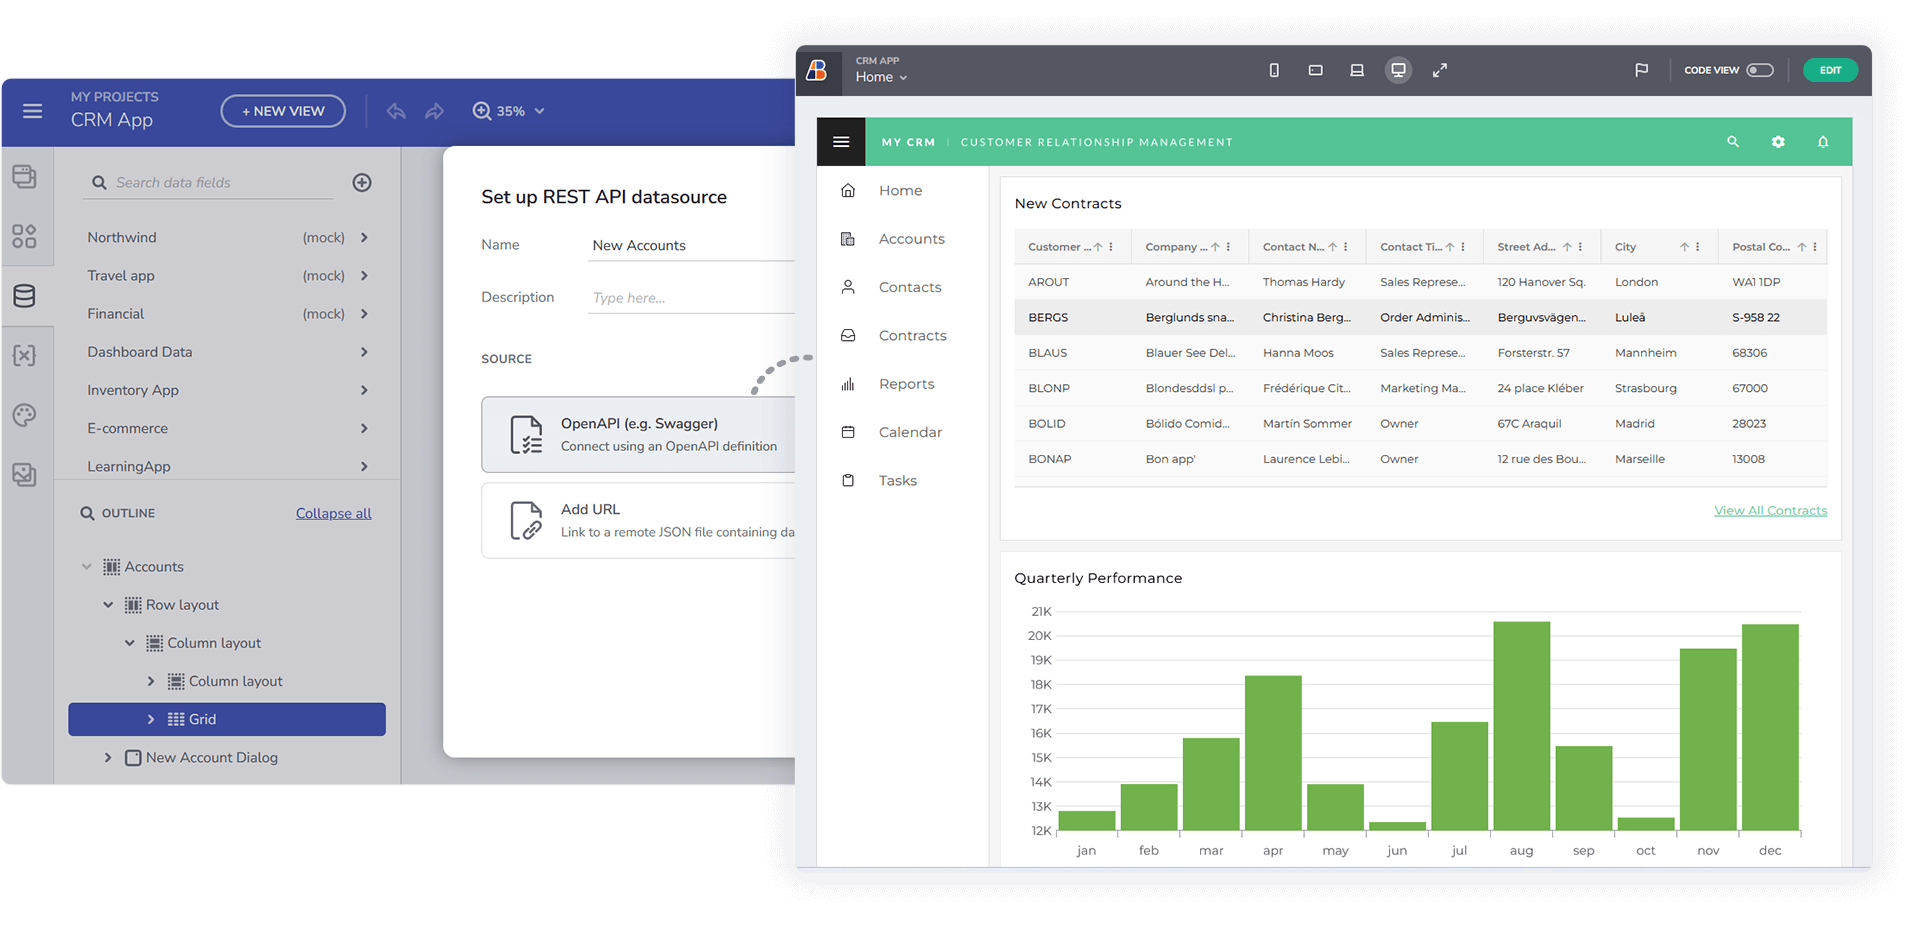The image size is (1920, 929).
Task: Open the data sources database icon in sidebar
Action: click(25, 296)
